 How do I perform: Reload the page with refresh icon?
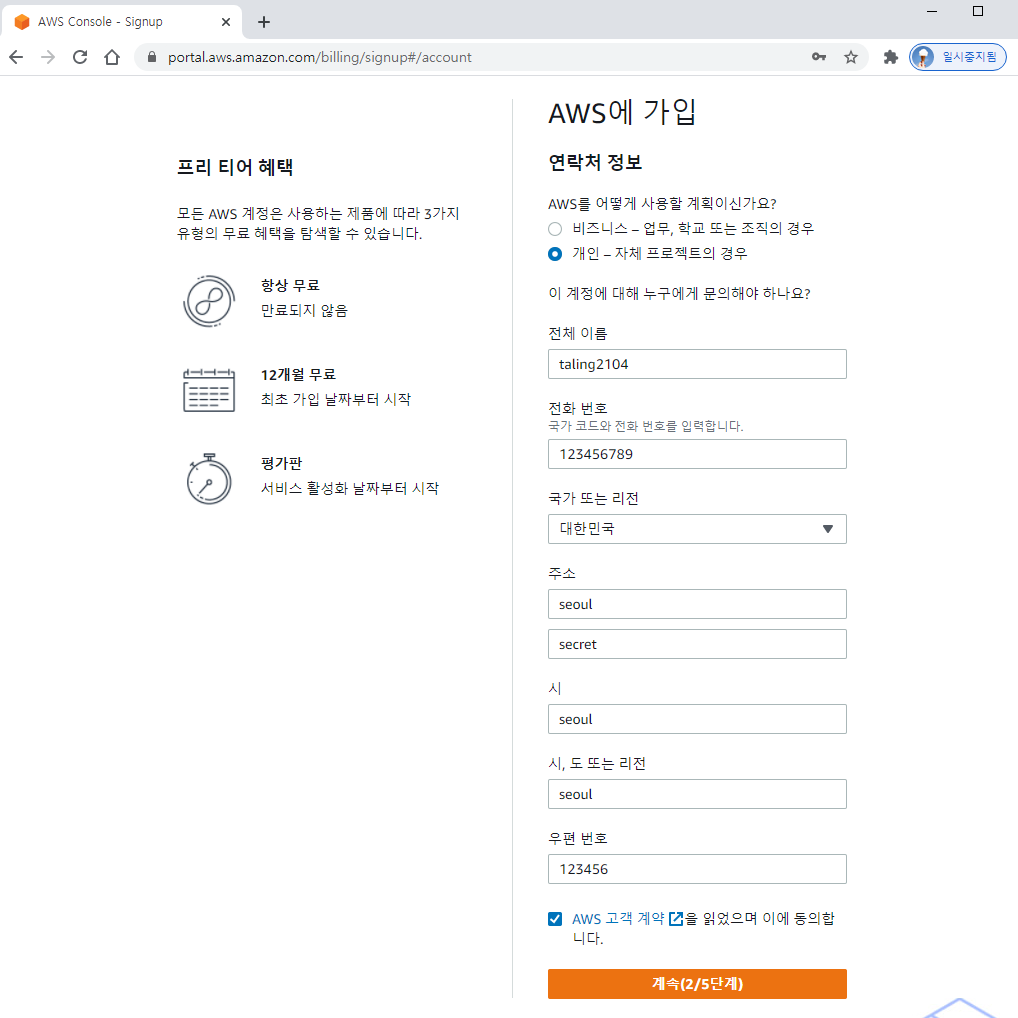click(x=80, y=57)
